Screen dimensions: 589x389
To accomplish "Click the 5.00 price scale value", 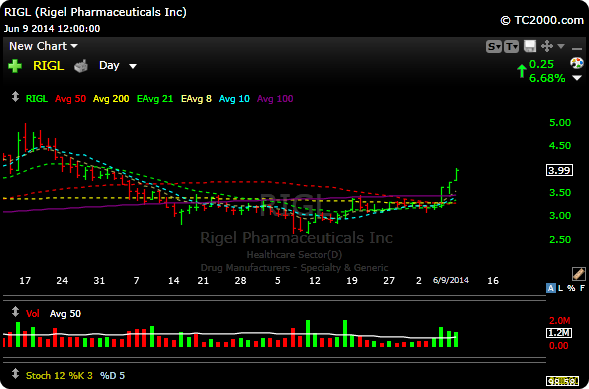I will coord(560,123).
